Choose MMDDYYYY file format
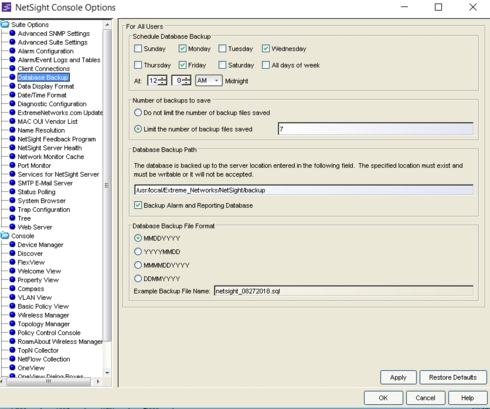The image size is (490, 409). click(x=138, y=238)
